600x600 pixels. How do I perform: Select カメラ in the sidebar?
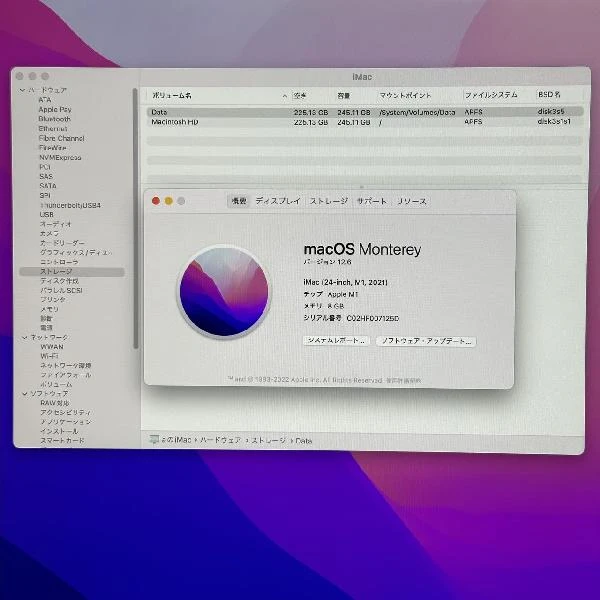(49, 233)
